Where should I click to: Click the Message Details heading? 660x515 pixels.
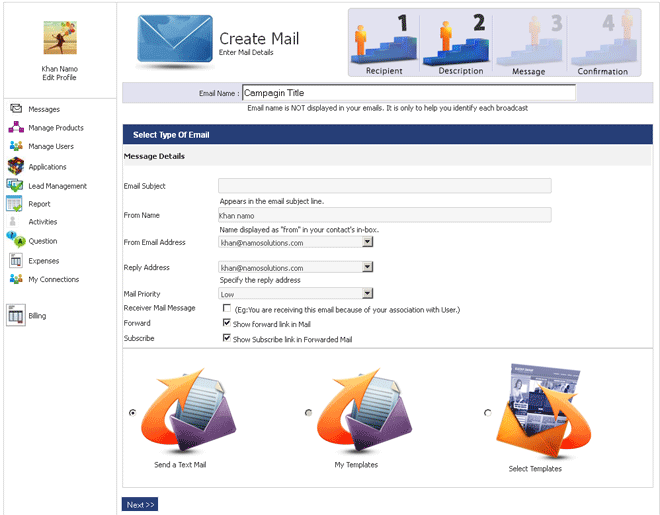154,156
